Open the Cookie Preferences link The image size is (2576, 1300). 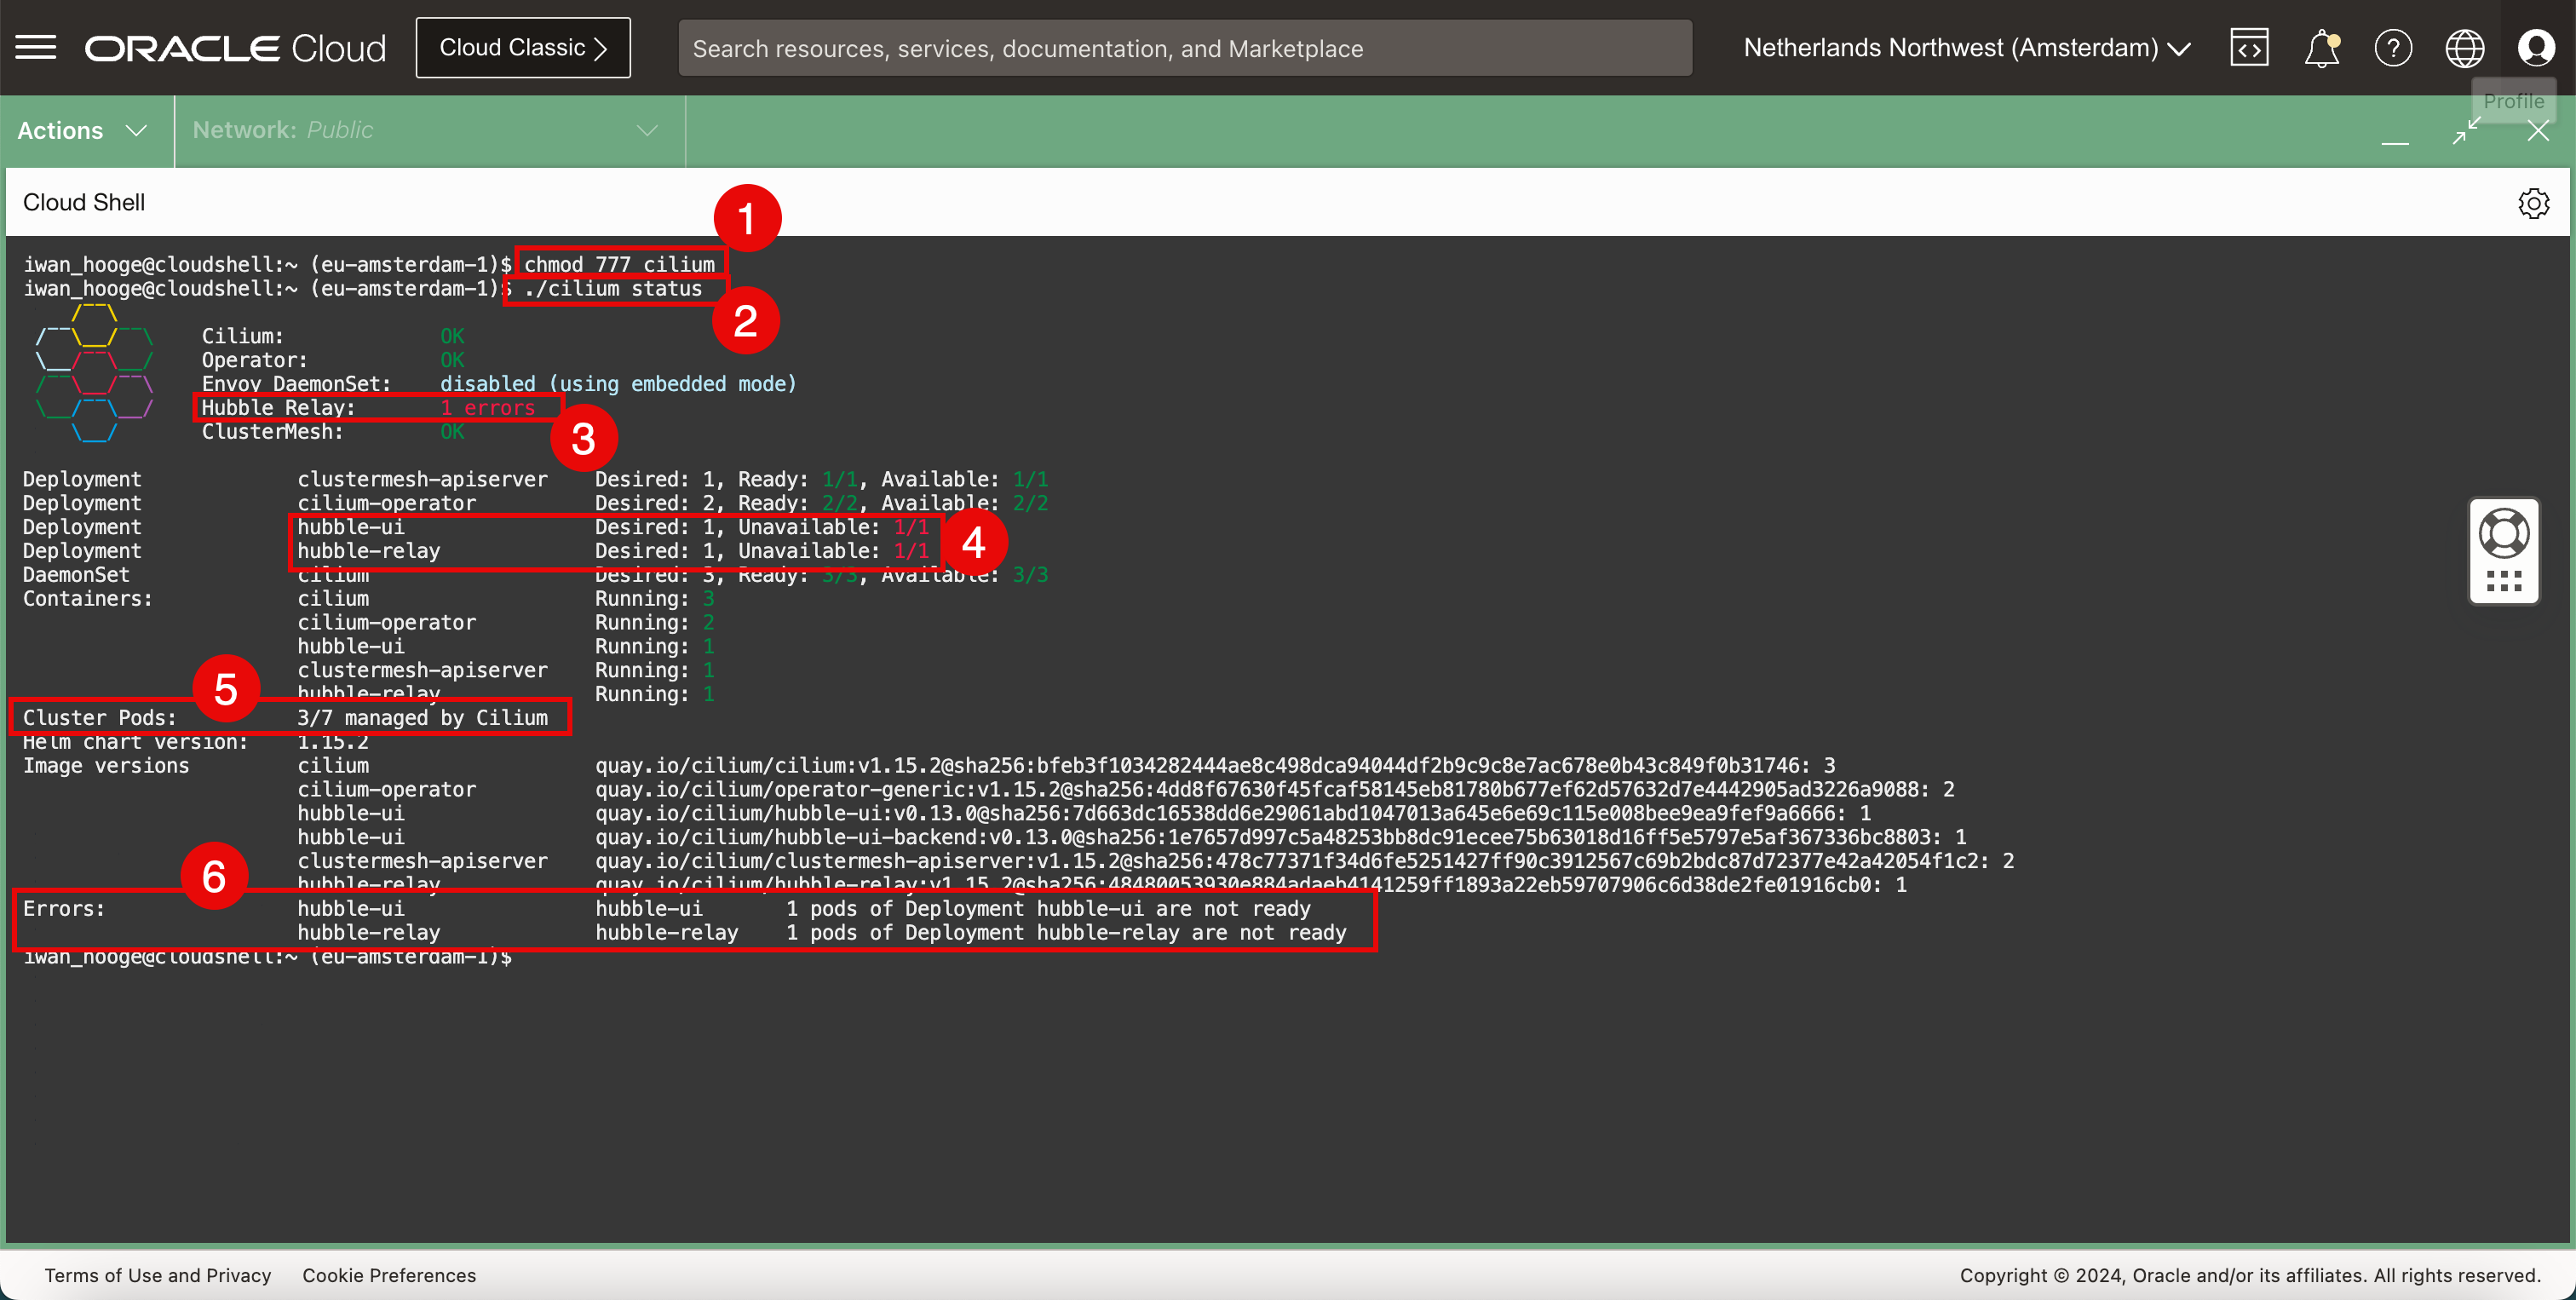[x=389, y=1275]
